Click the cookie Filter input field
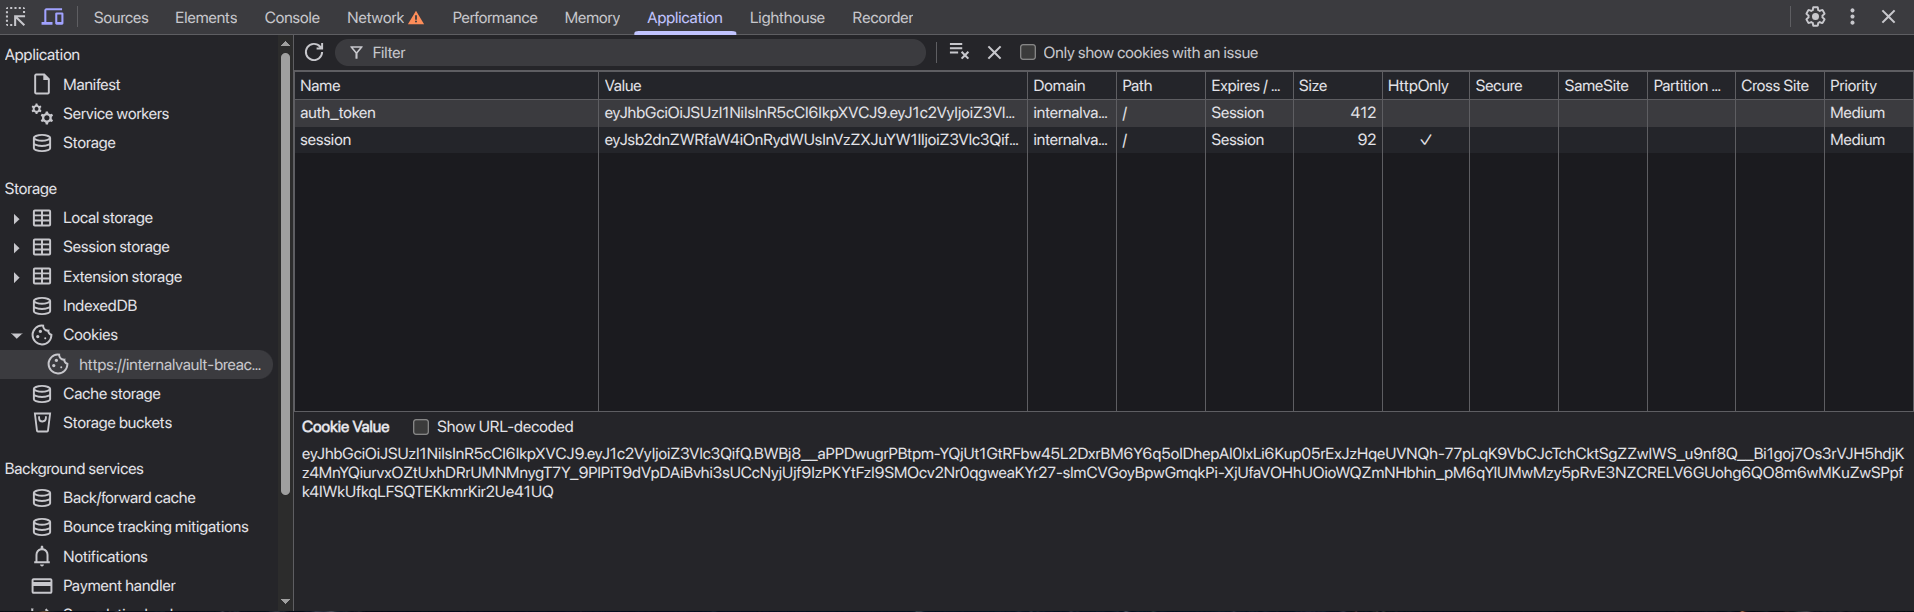Screen dimensions: 1914x612 640,52
